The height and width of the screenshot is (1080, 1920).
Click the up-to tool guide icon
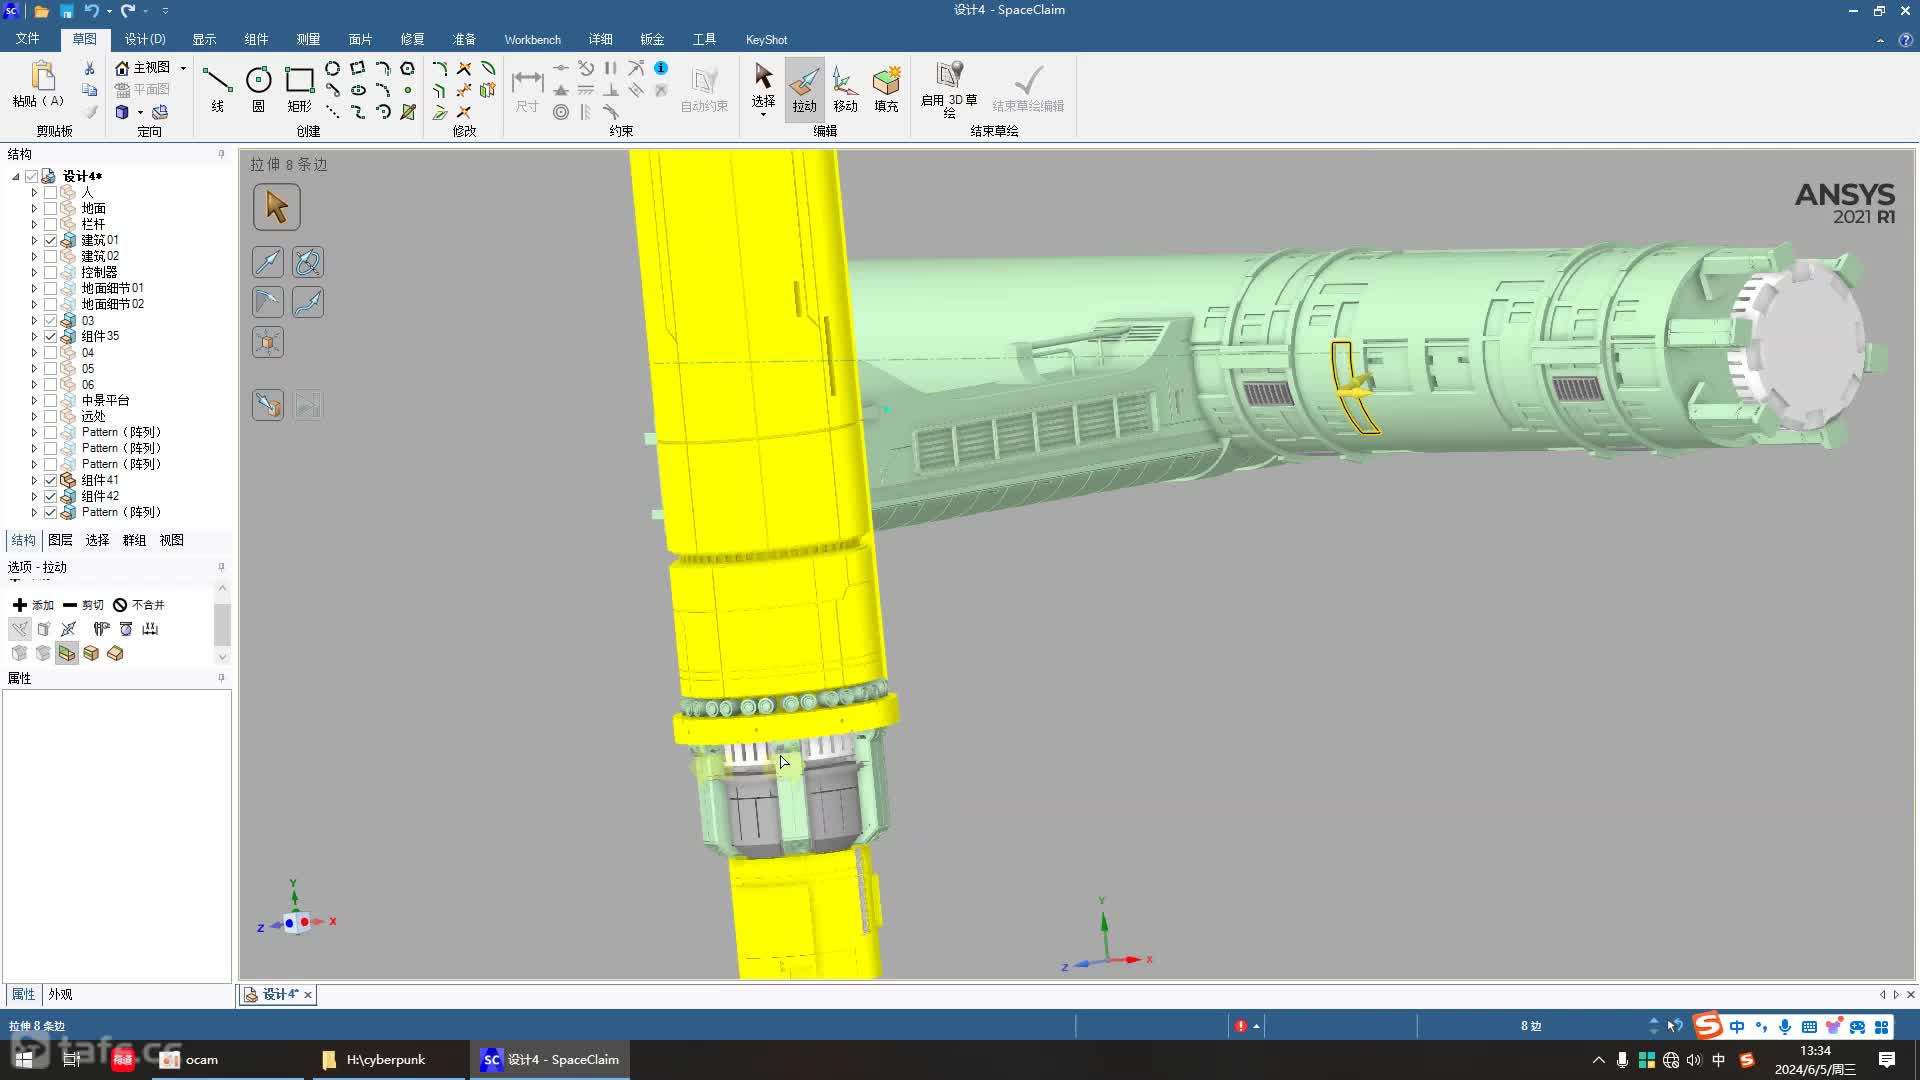(268, 405)
